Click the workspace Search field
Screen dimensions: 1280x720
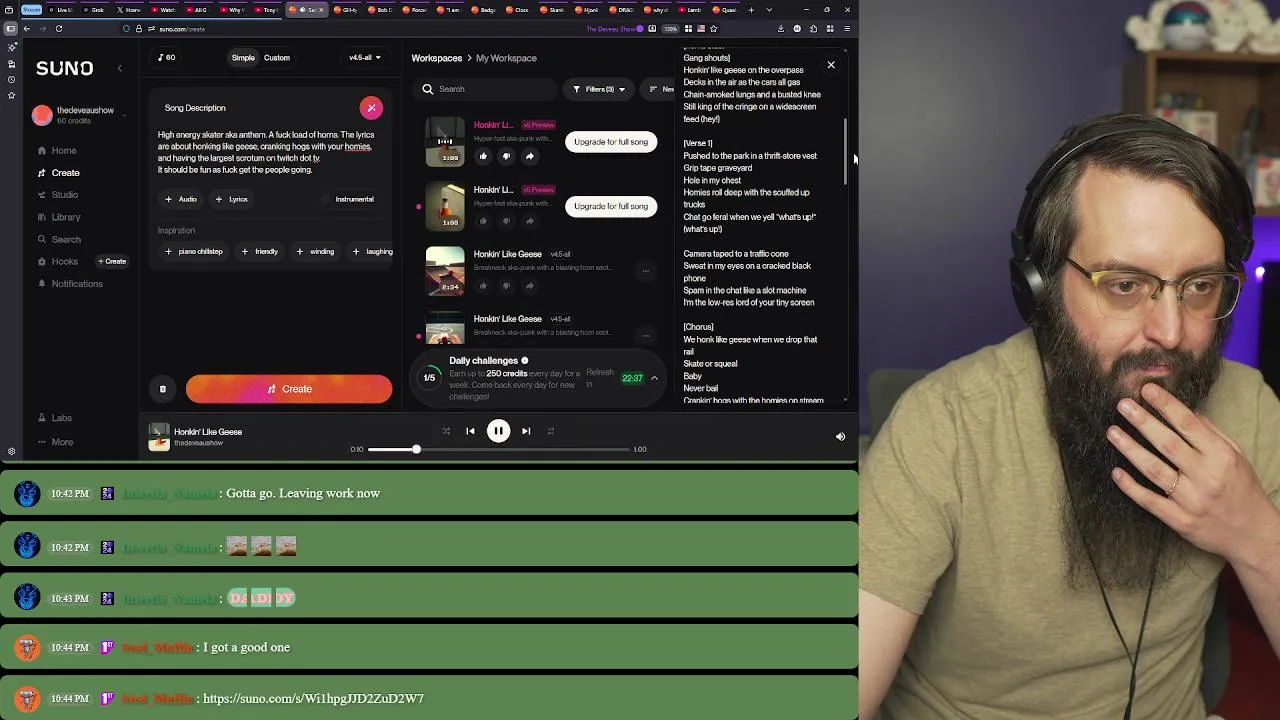487,89
